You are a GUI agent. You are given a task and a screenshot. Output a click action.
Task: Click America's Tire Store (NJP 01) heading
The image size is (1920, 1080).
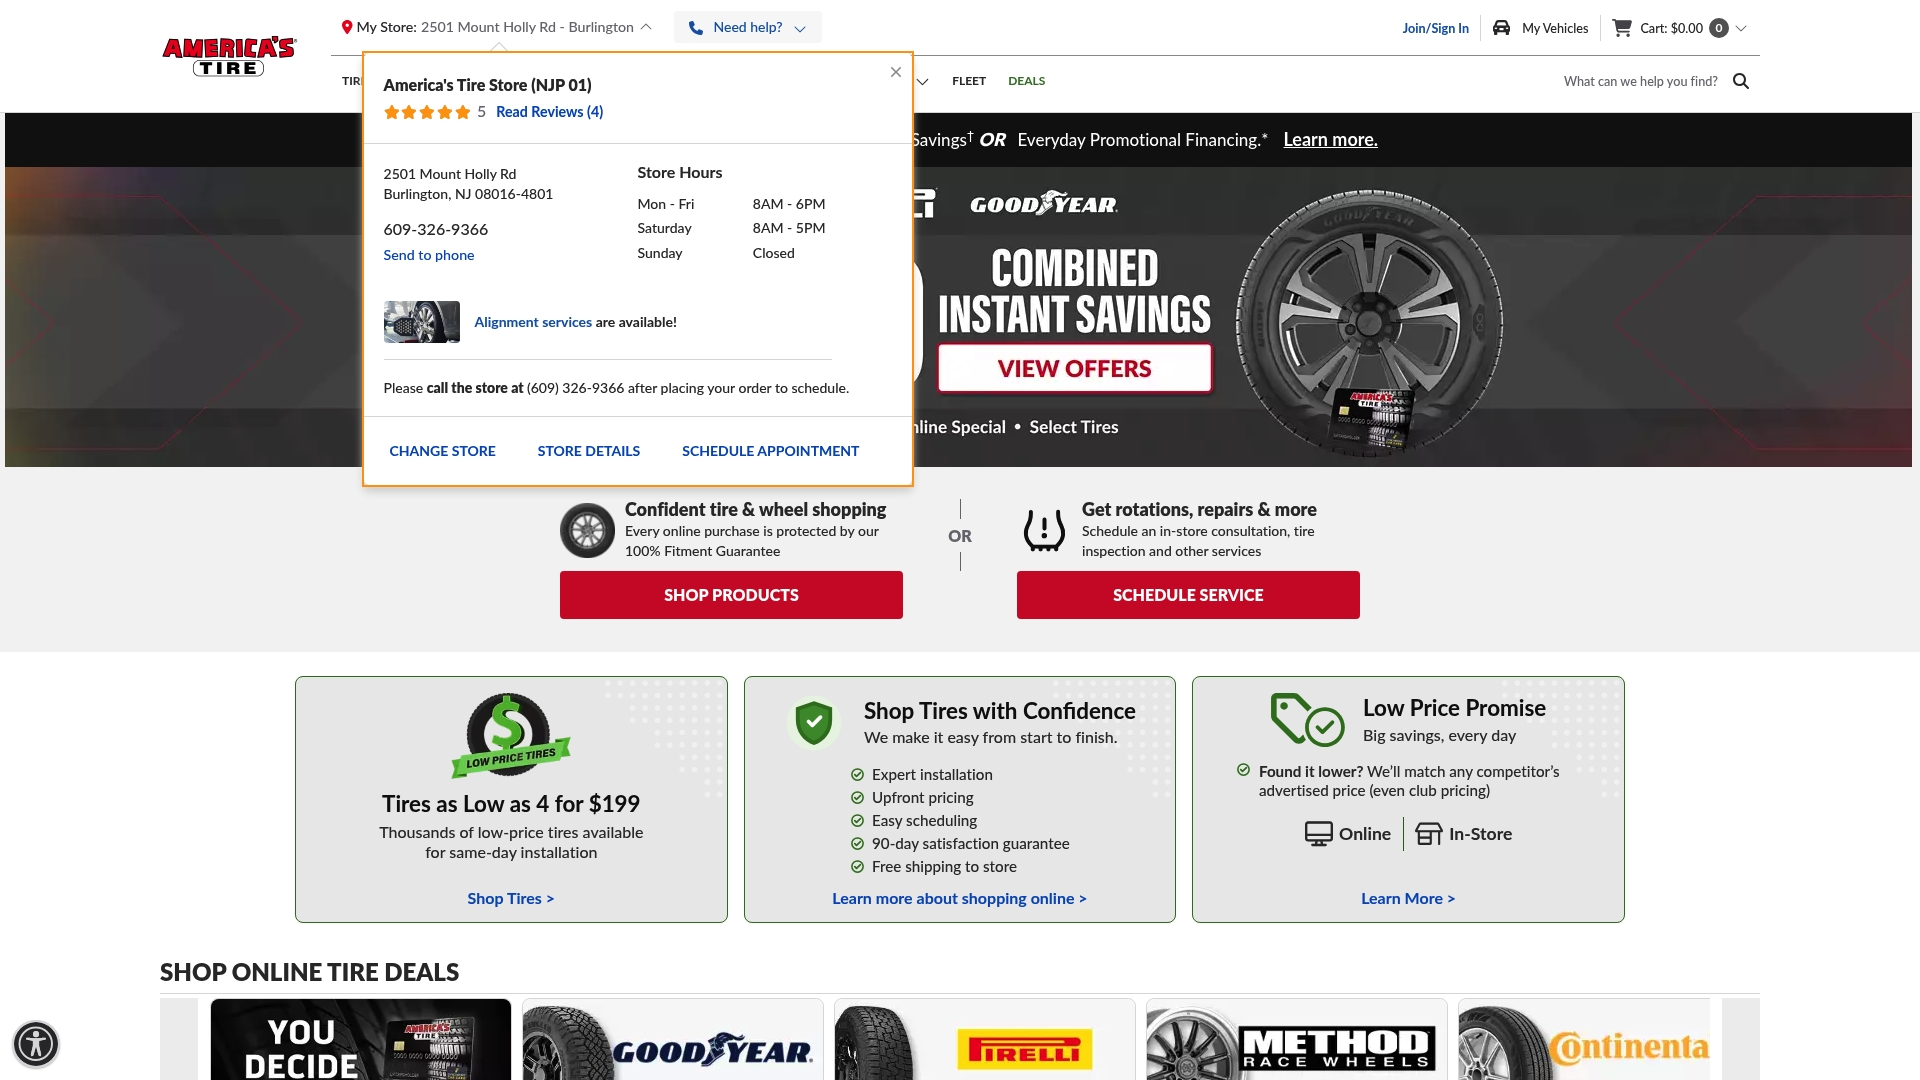487,85
